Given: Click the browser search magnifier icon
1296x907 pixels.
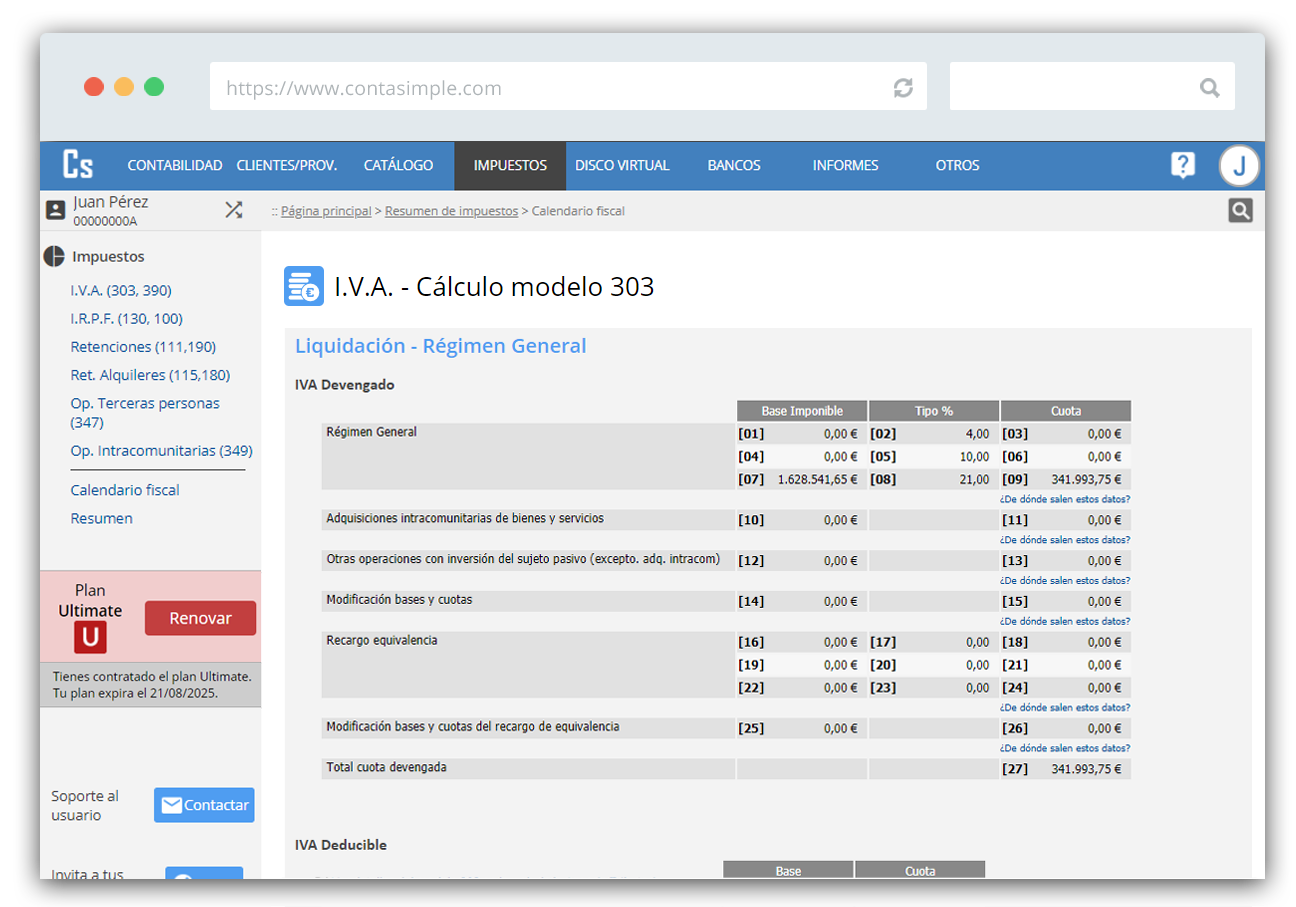Looking at the screenshot, I should coord(1209,88).
